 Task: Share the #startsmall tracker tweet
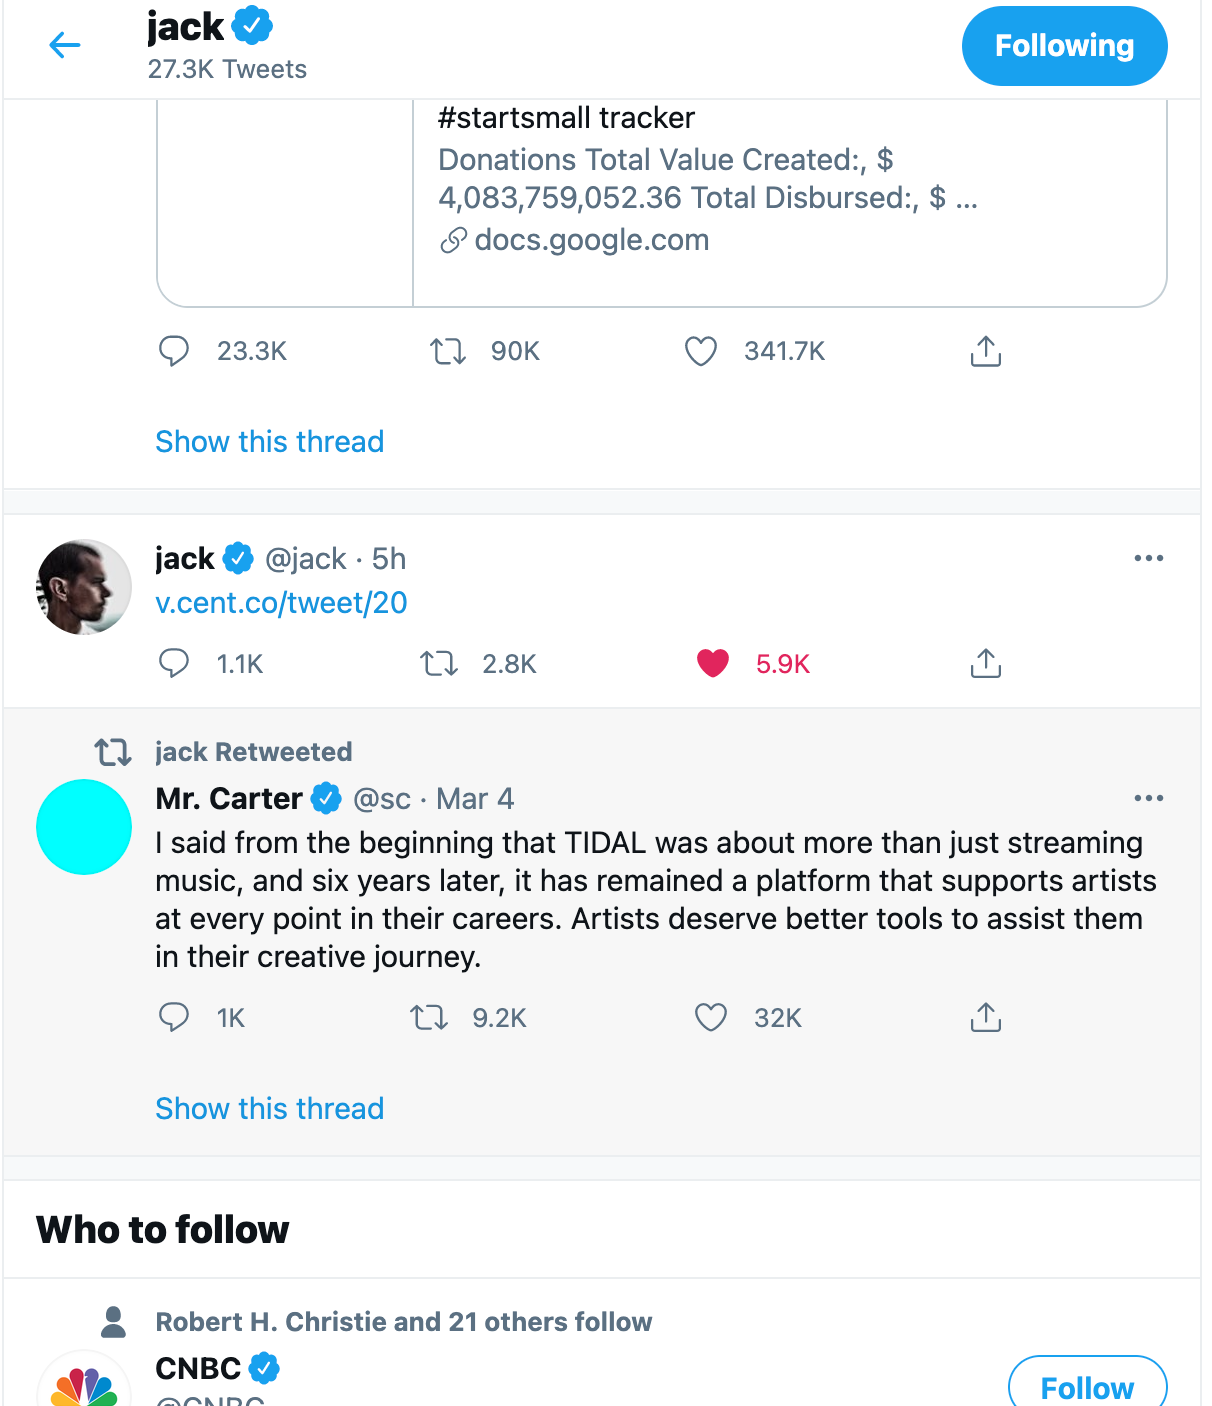(985, 351)
